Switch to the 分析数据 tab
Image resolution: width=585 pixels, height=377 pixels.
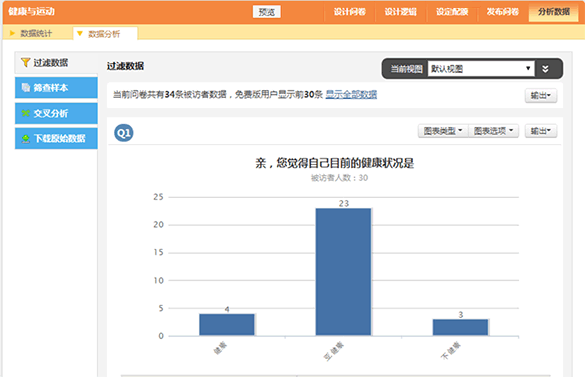click(x=554, y=12)
